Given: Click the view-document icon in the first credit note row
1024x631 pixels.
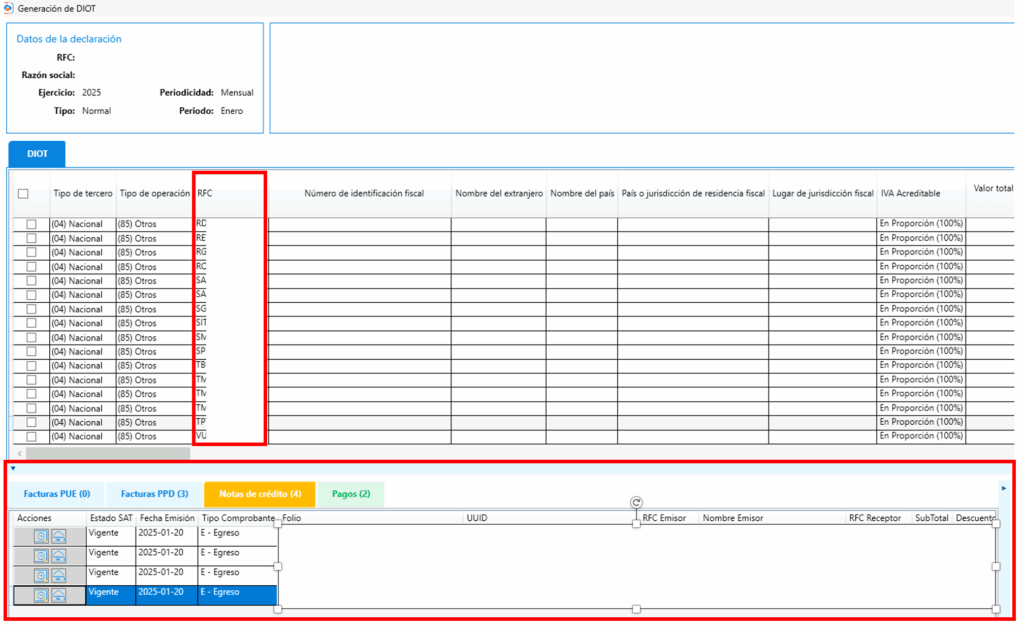Looking at the screenshot, I should [x=41, y=536].
